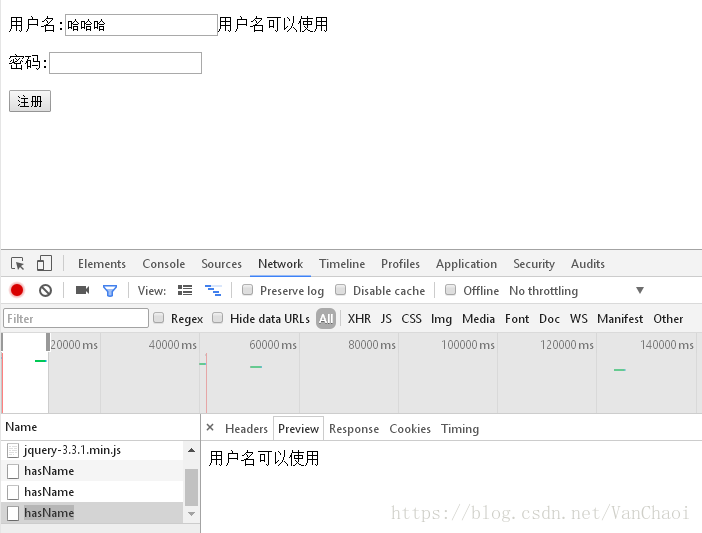The width and height of the screenshot is (702, 533).
Task: Enable the Disable cache checkbox
Action: 341,290
